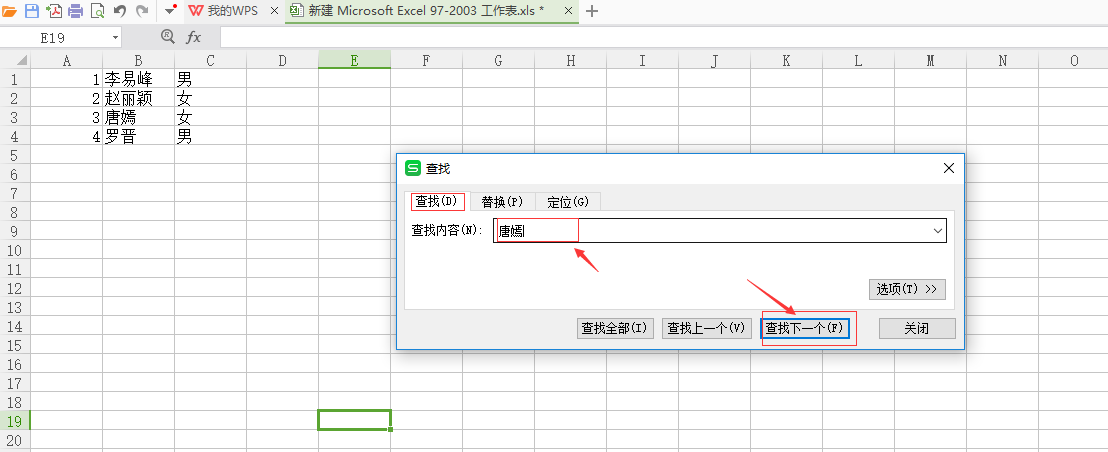This screenshot has width=1108, height=452.
Task: Expand the 查找内容 history dropdown
Action: tap(938, 230)
